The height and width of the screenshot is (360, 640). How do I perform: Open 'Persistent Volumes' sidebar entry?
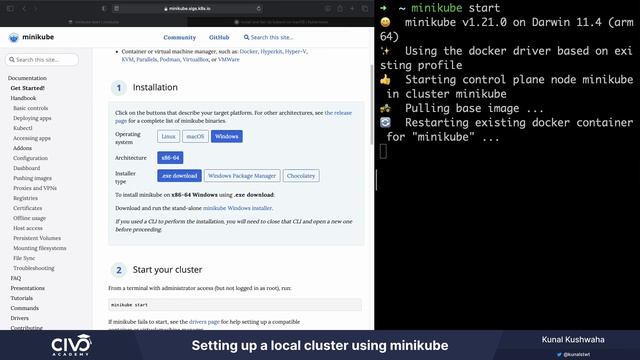tap(37, 238)
